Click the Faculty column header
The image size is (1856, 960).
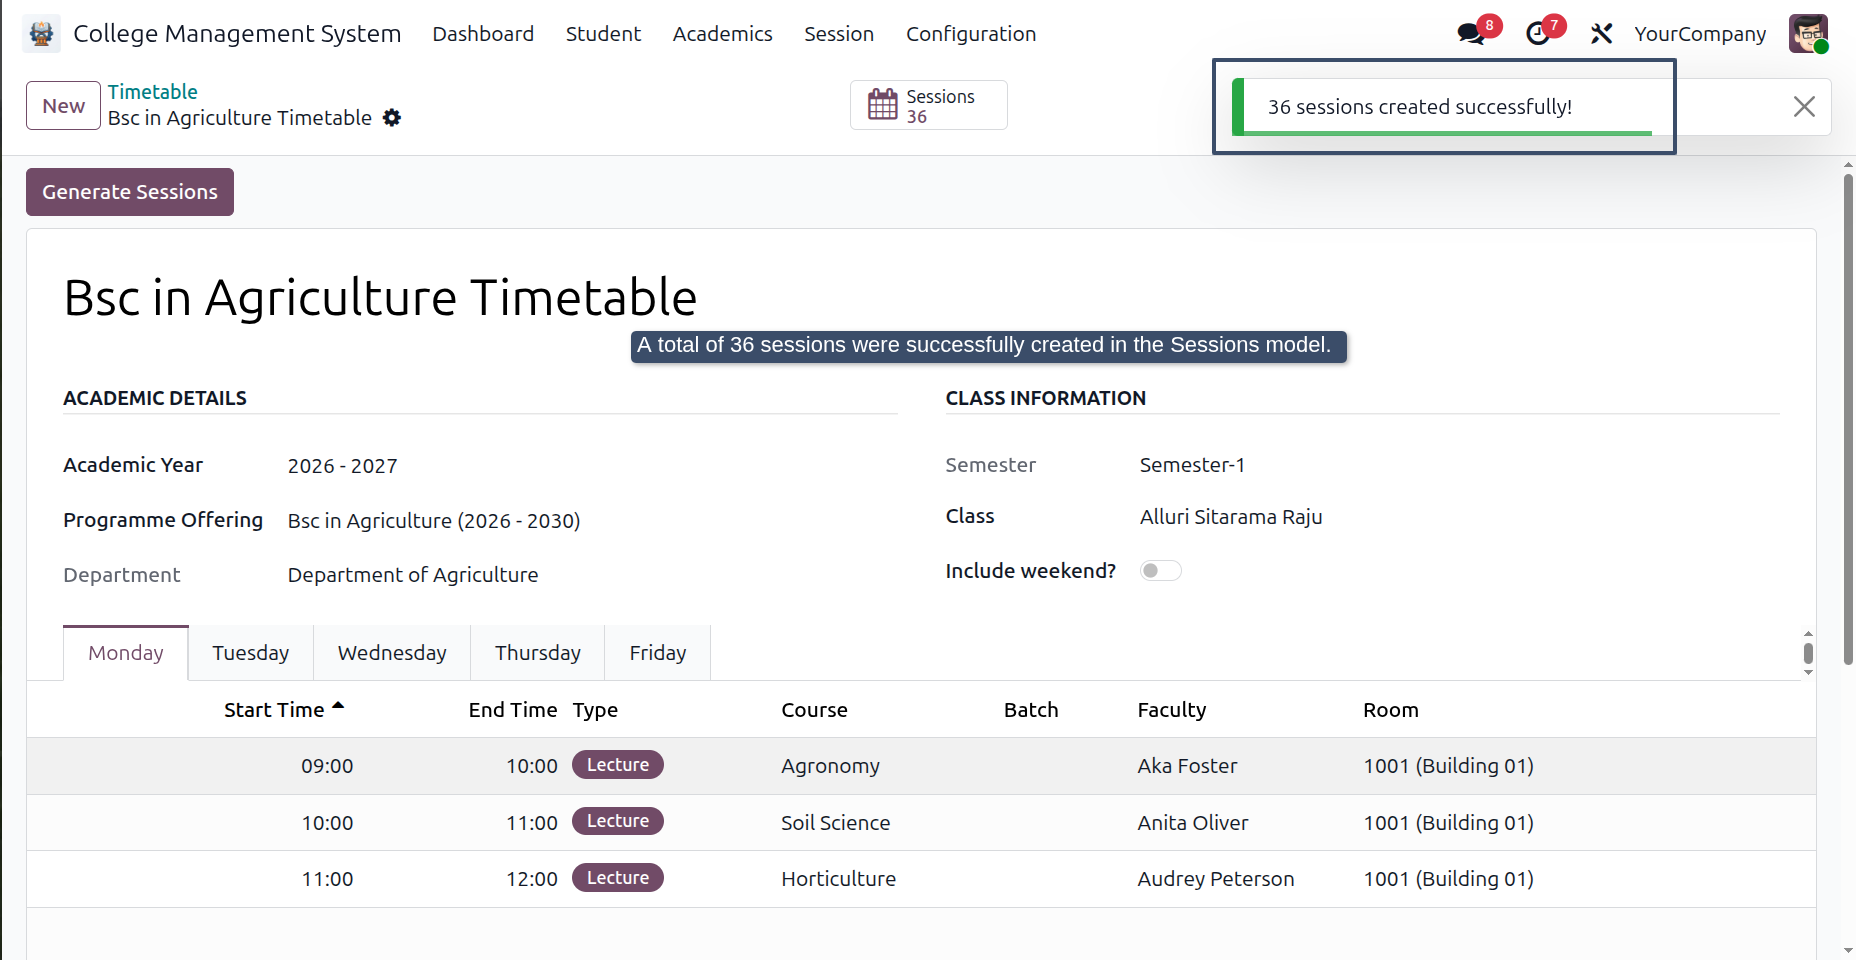[x=1172, y=710]
